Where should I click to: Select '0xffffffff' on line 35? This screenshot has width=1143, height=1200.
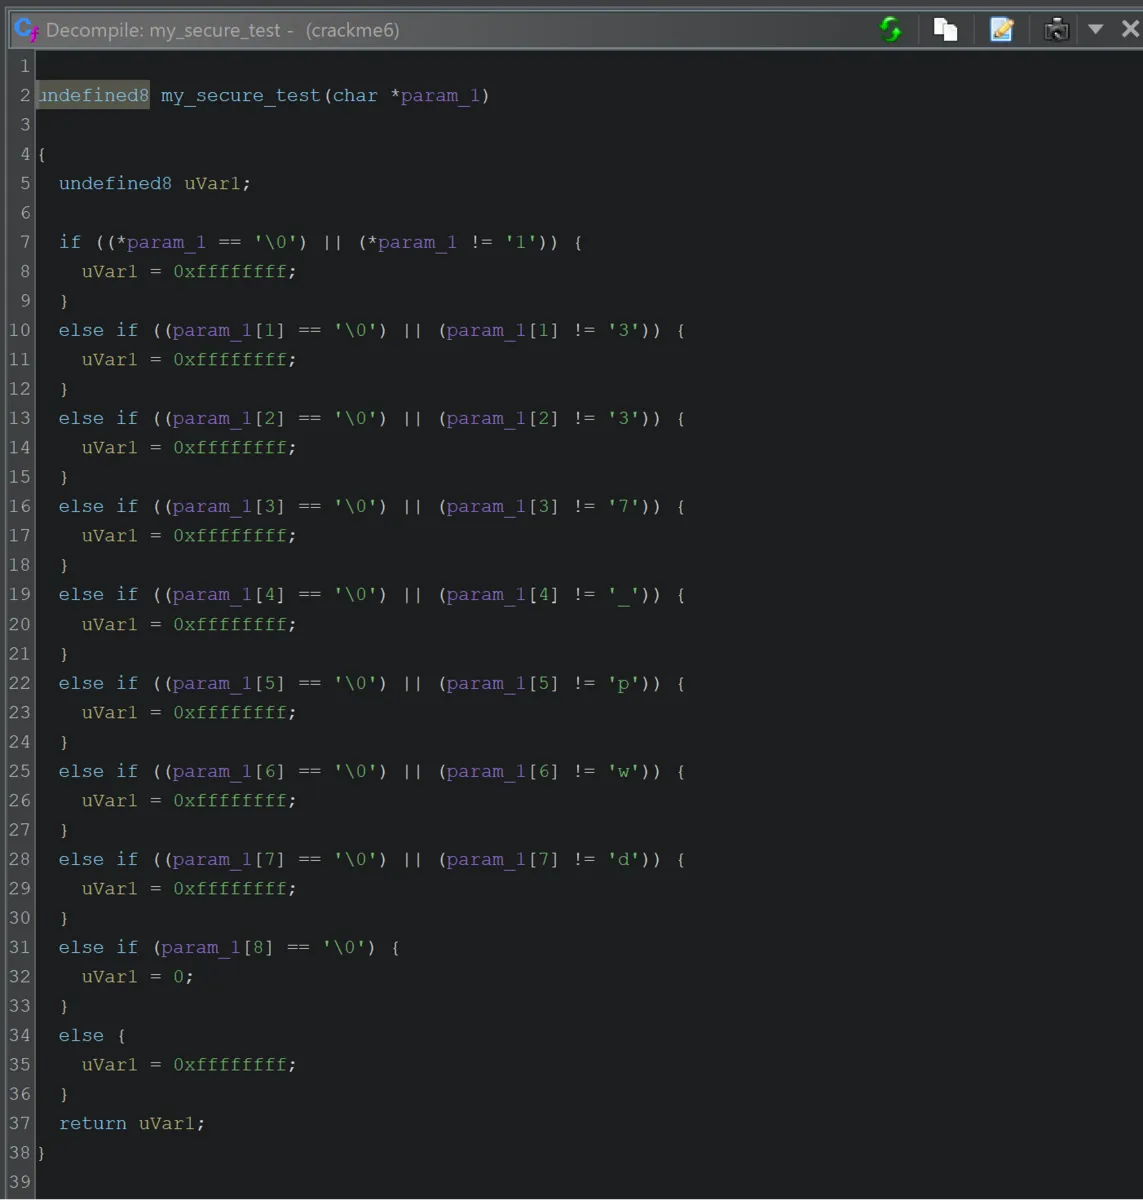point(229,1064)
